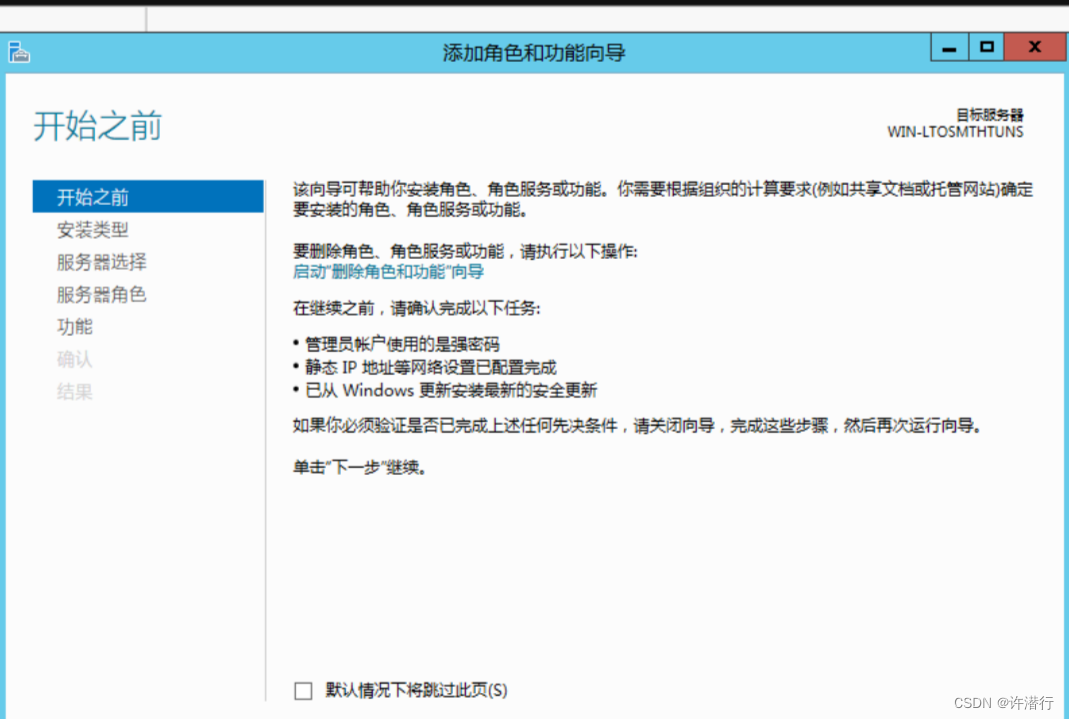Click the server name WIN-LTOSMTHTUNS

955,132
